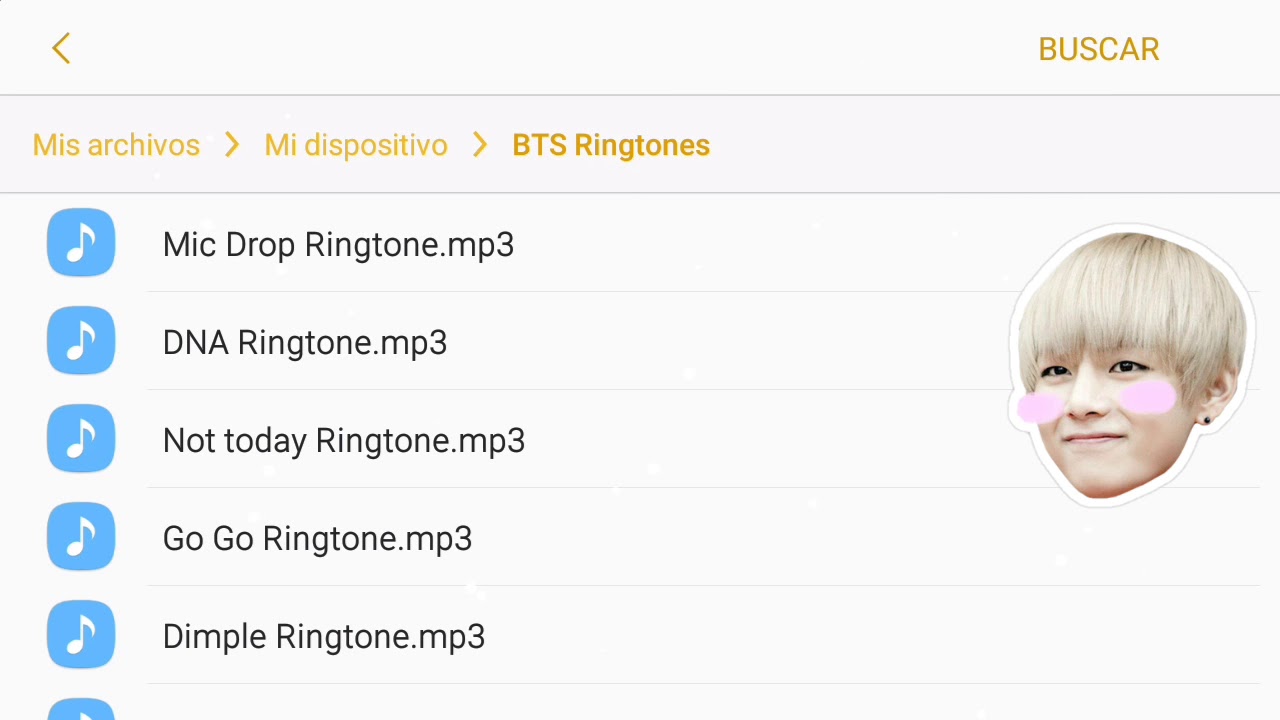This screenshot has height=720, width=1280.
Task: Click the DNA Ringtone music note icon
Action: pyautogui.click(x=81, y=341)
